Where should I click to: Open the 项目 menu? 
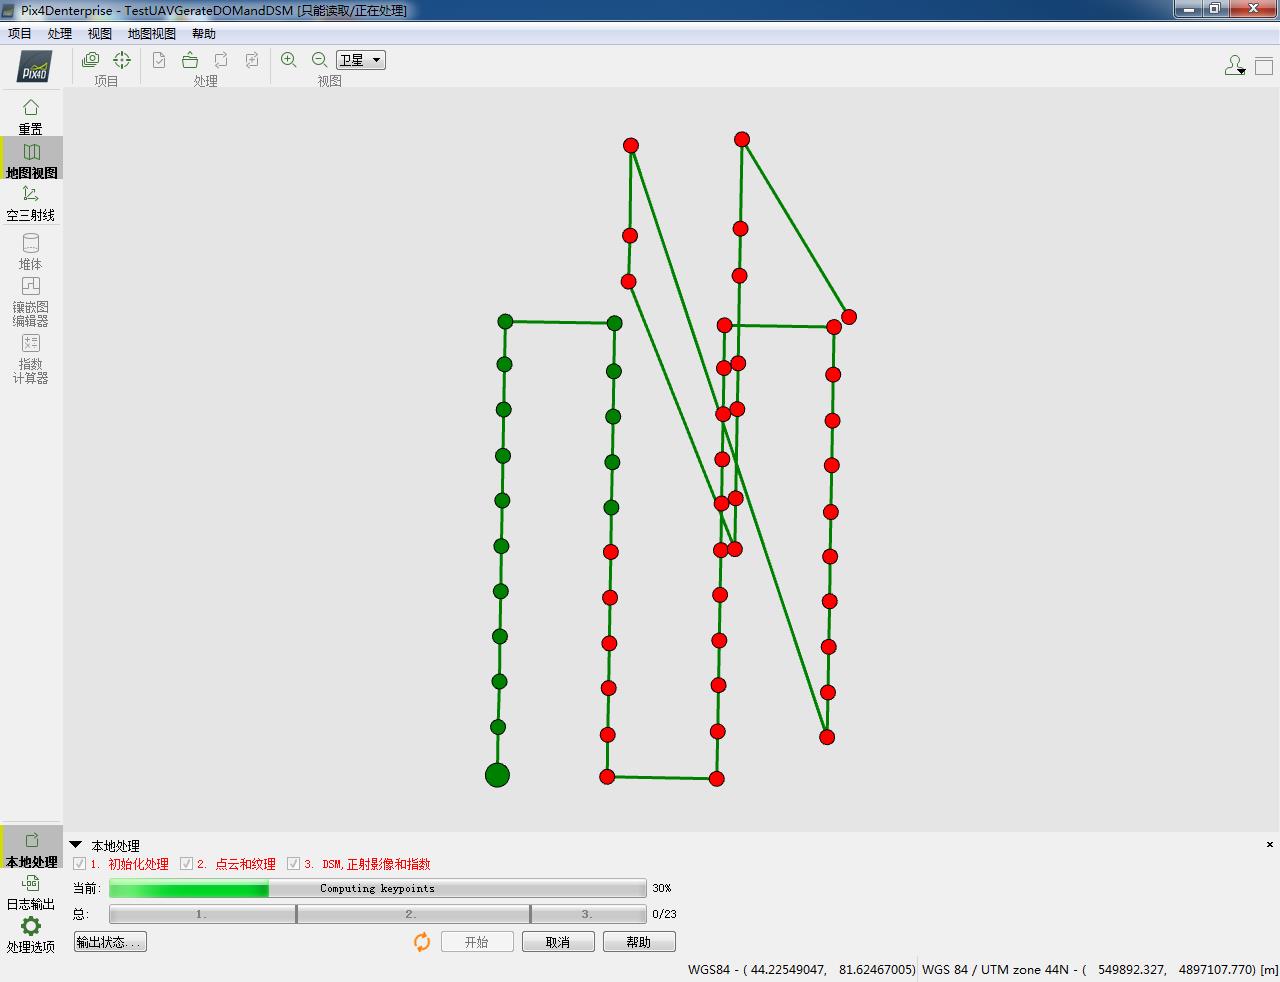tap(20, 33)
